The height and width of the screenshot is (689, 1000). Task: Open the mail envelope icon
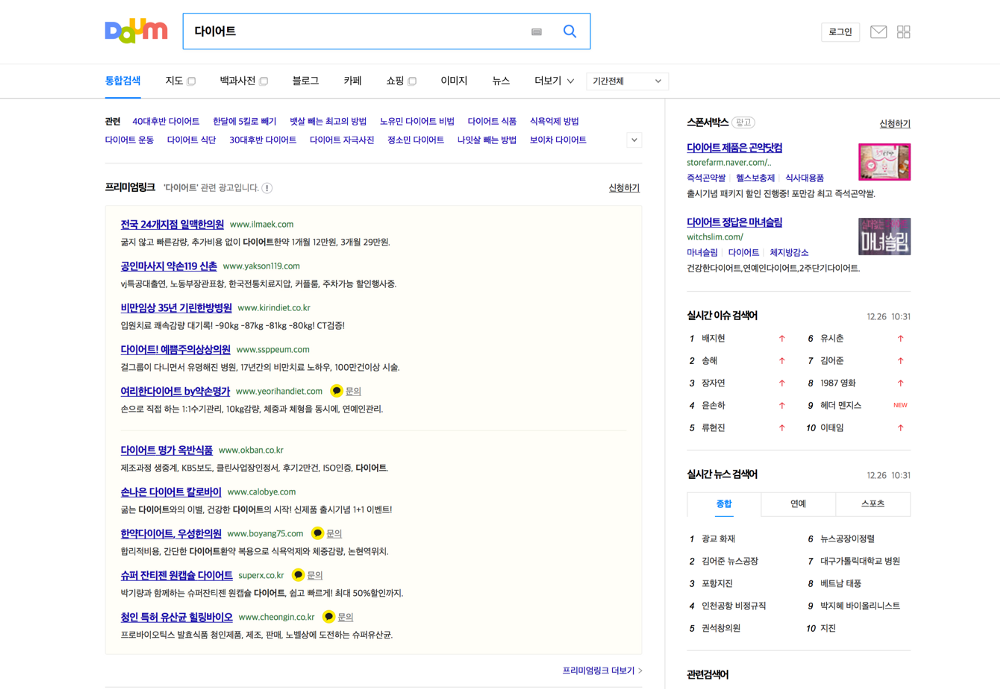[x=878, y=32]
